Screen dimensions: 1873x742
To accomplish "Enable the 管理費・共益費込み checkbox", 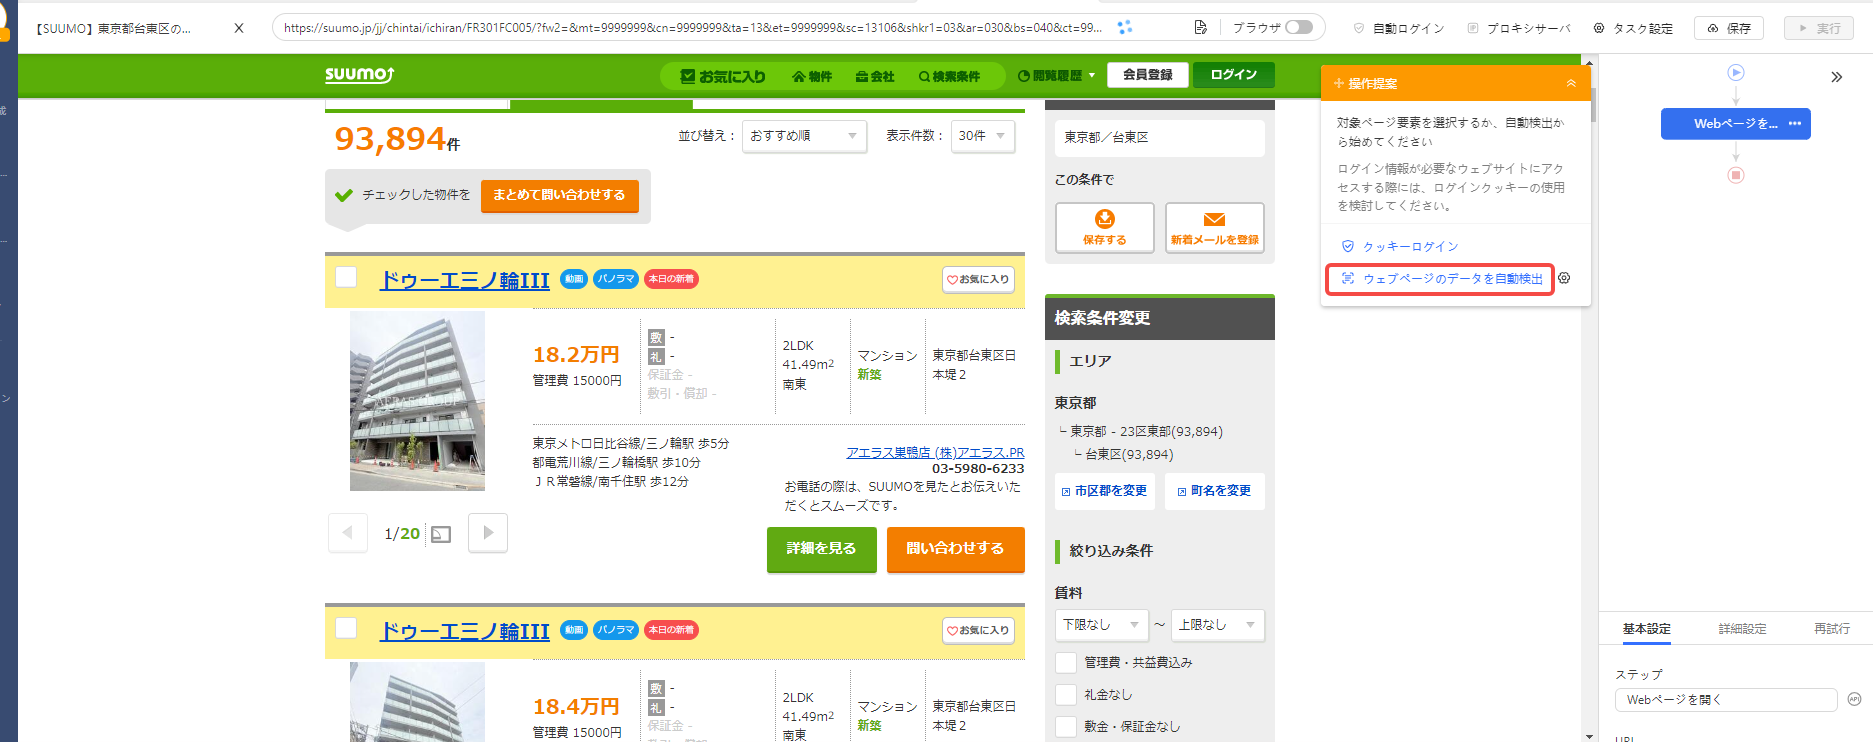I will pos(1066,662).
